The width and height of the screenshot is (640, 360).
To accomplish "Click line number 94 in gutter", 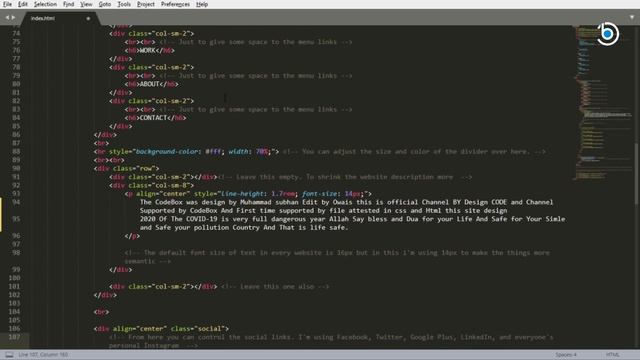I will pyautogui.click(x=16, y=202).
